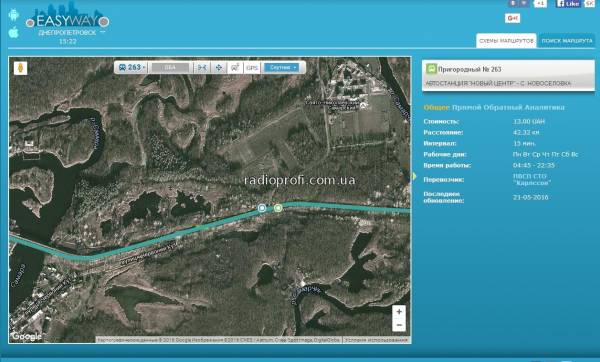
Task: Click the red G+ share icon
Action: click(x=512, y=18)
